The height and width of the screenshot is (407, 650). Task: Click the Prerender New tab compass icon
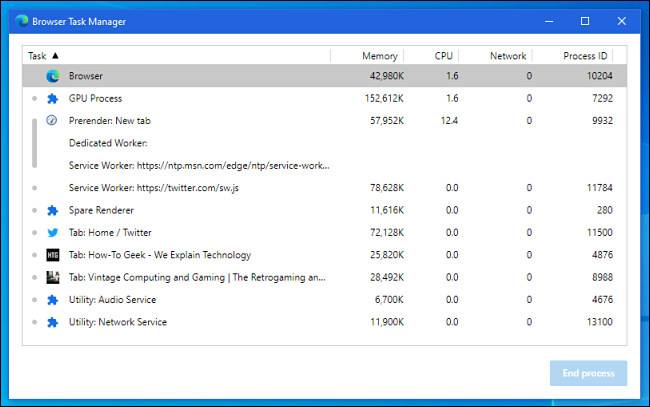pos(52,120)
